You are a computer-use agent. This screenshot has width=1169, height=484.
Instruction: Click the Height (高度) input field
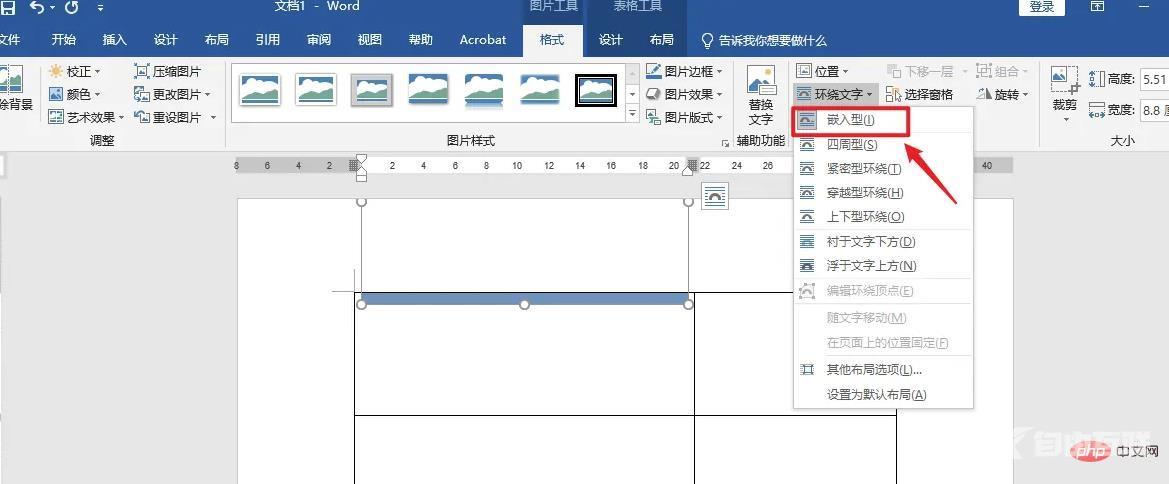pos(1153,79)
